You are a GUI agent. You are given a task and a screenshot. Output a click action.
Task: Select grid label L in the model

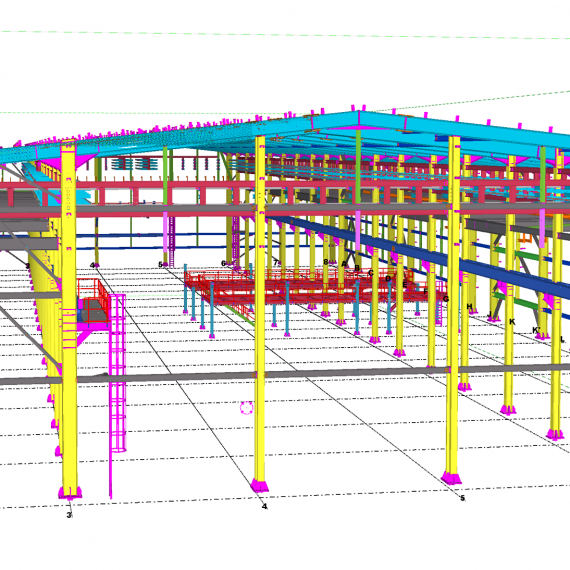click(562, 340)
